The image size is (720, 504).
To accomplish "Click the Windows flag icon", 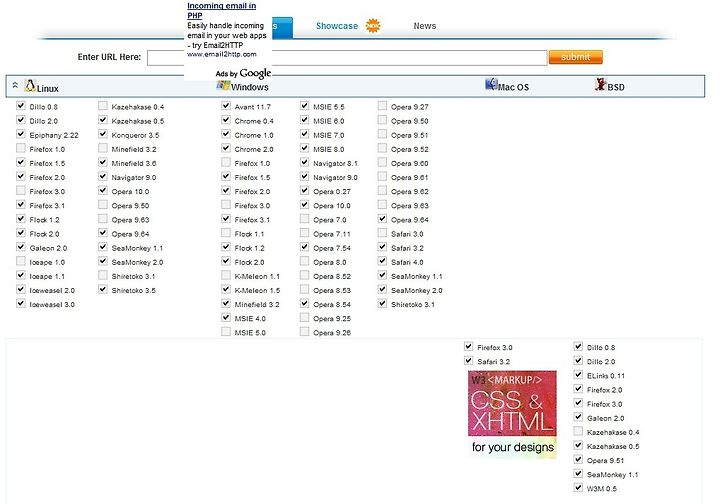I will point(223,85).
